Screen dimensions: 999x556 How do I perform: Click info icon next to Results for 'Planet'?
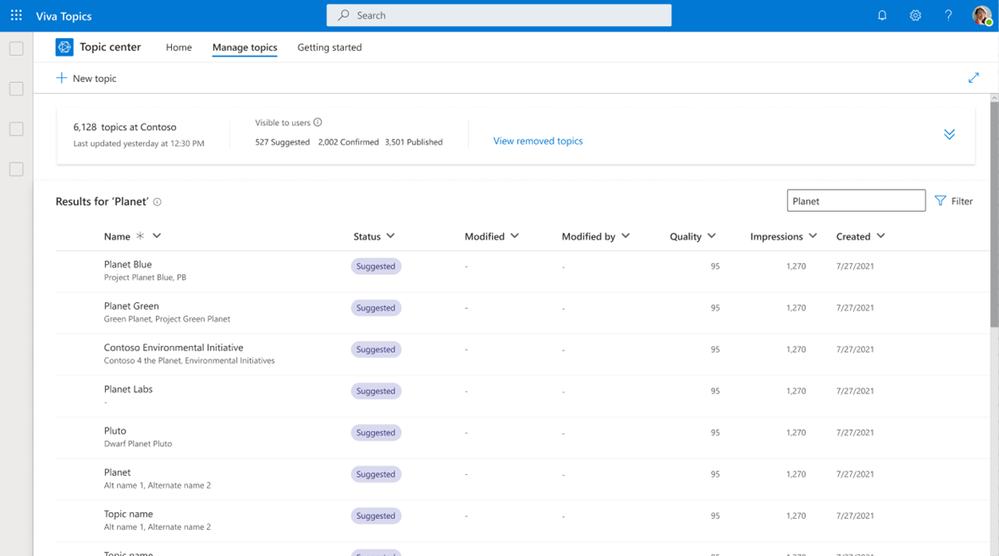coord(157,202)
